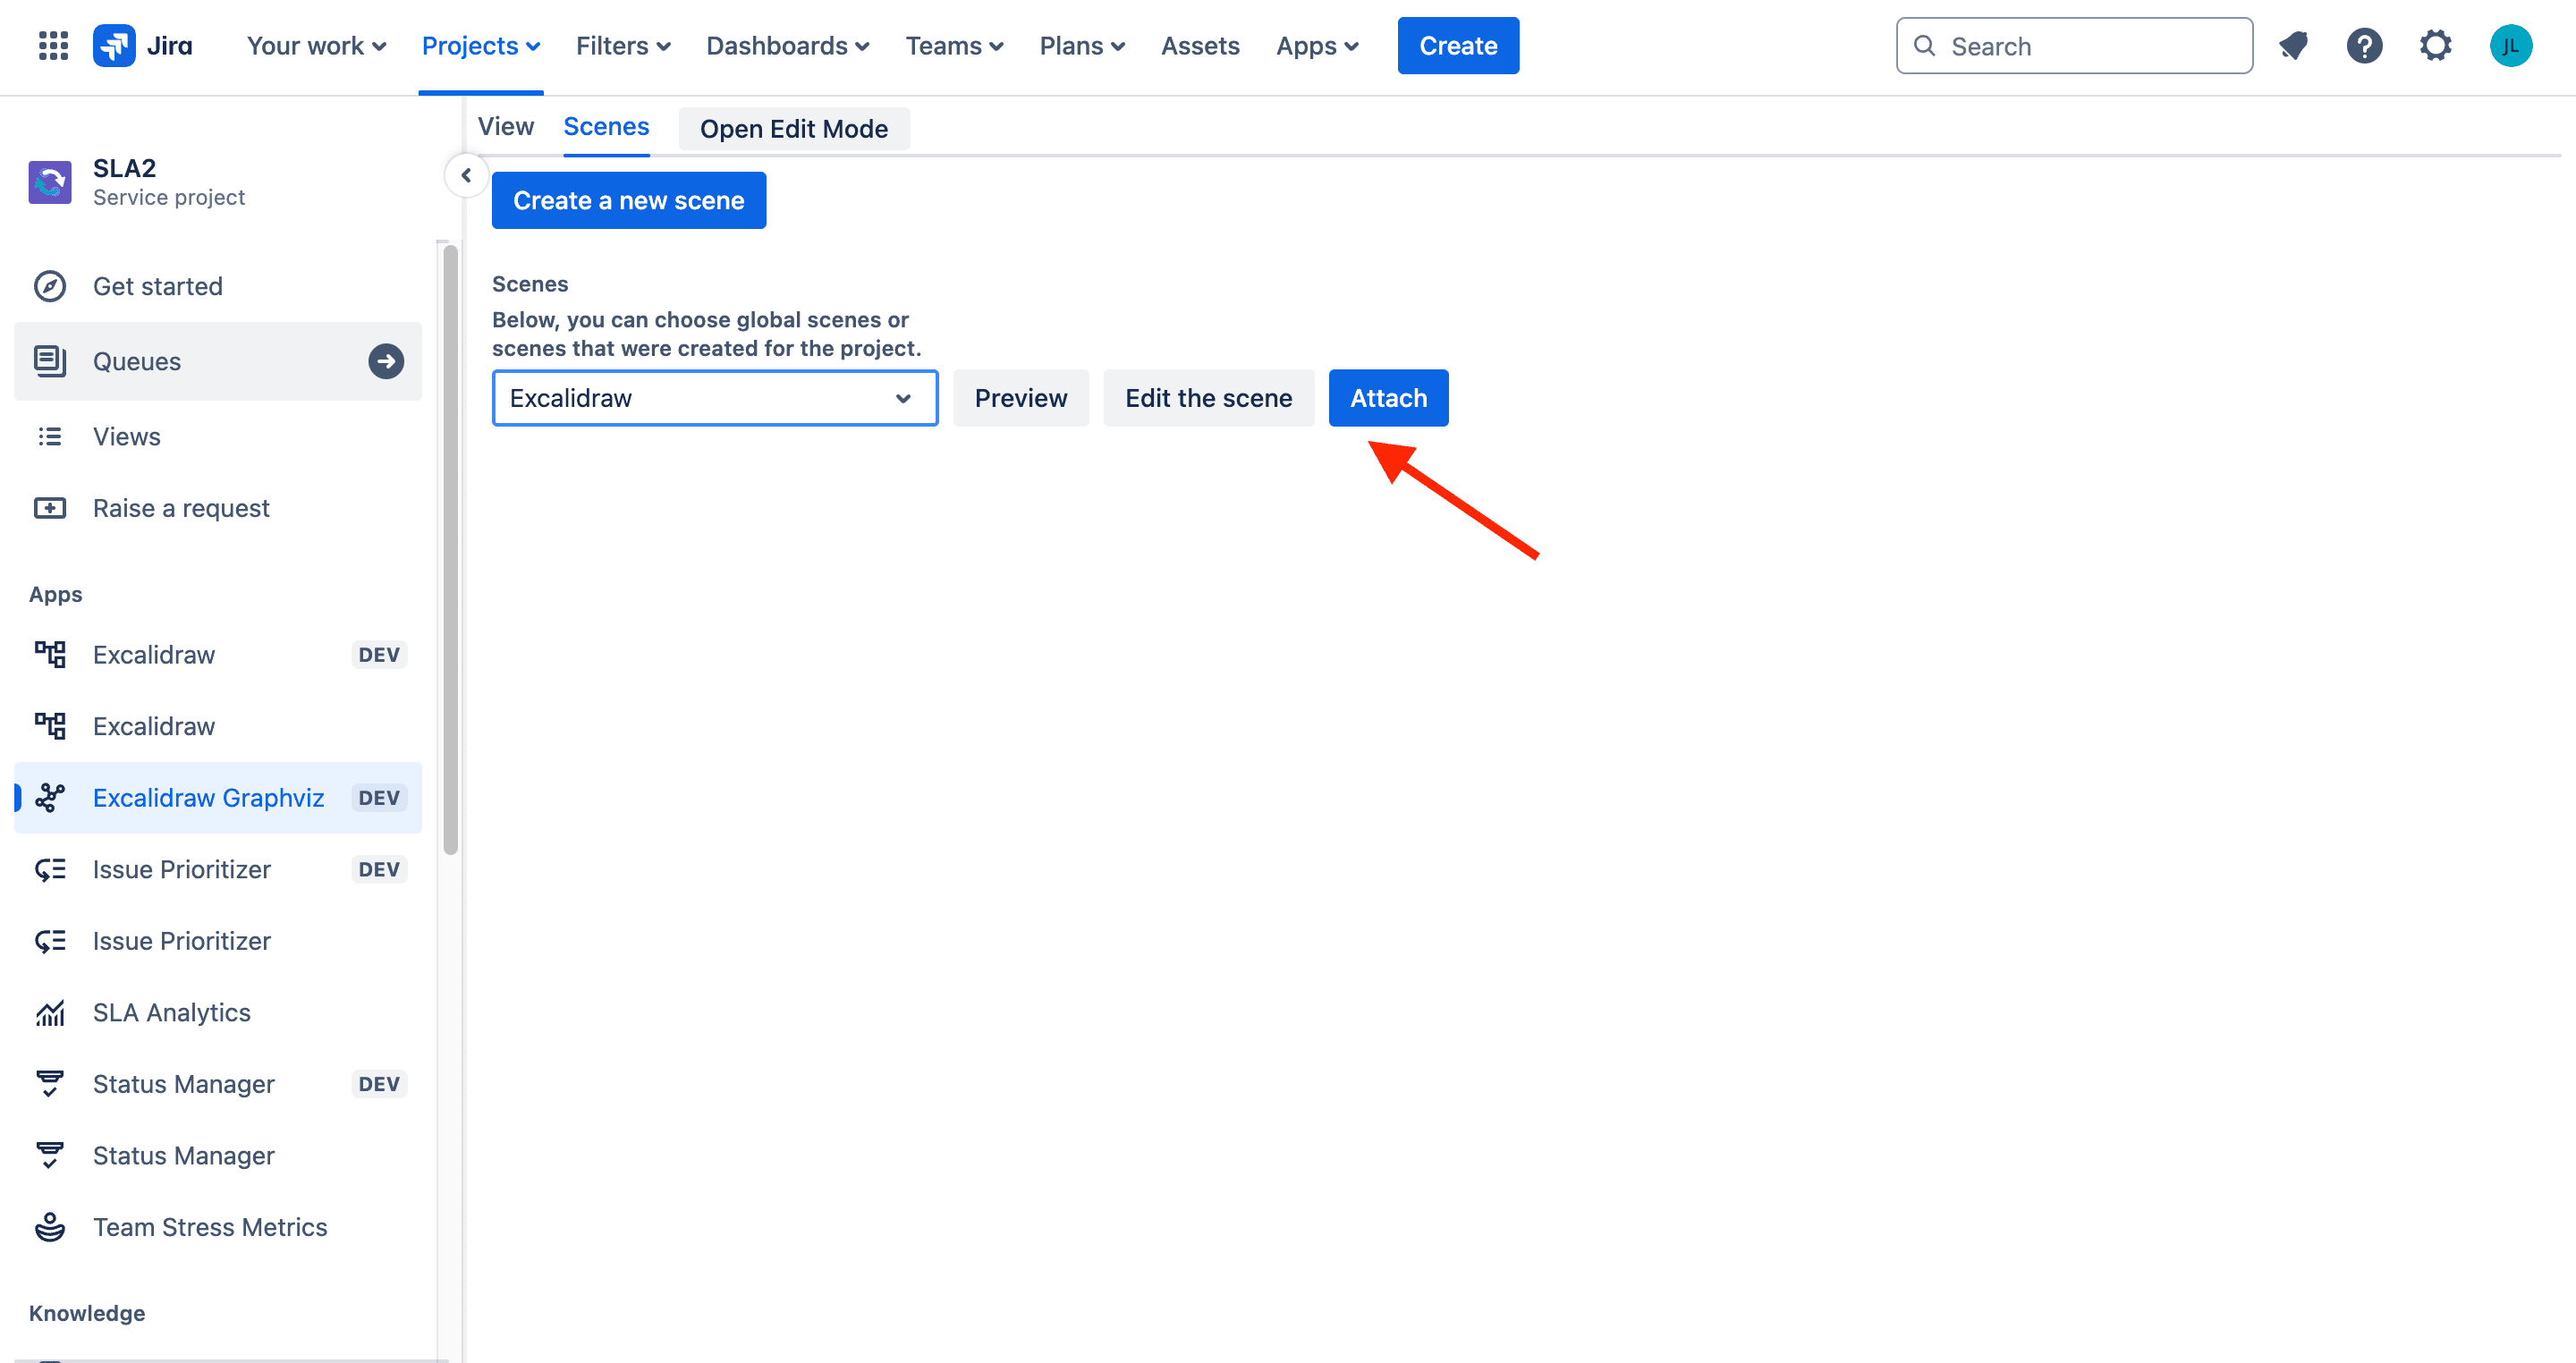Image resolution: width=2576 pixels, height=1363 pixels.
Task: Click the Attach button
Action: tap(1388, 398)
